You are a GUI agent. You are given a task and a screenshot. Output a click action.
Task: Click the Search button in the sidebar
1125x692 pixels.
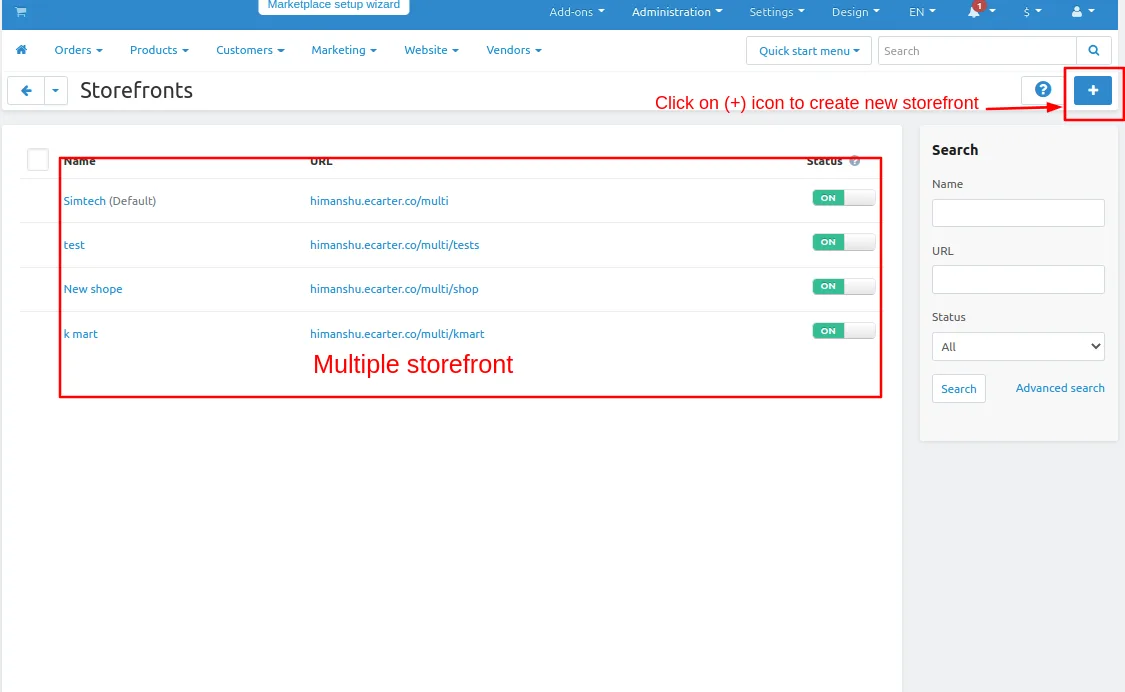tap(959, 388)
